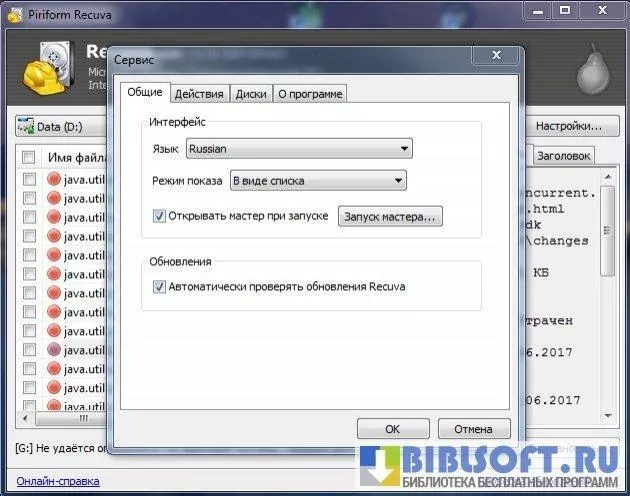Click the purple status icon in the file list
This screenshot has width=630, height=496.
pos(55,350)
